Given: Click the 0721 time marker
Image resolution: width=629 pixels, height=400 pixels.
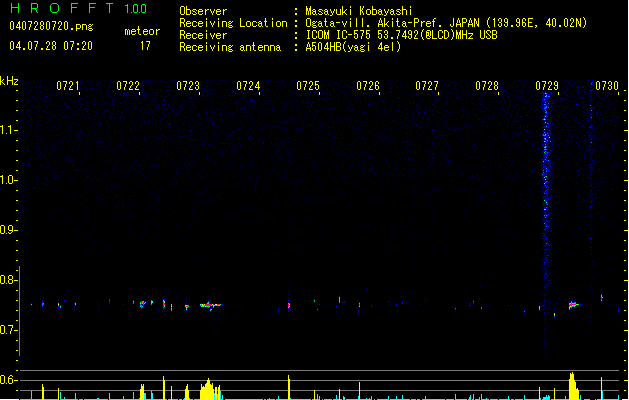Looking at the screenshot, I should pos(68,86).
